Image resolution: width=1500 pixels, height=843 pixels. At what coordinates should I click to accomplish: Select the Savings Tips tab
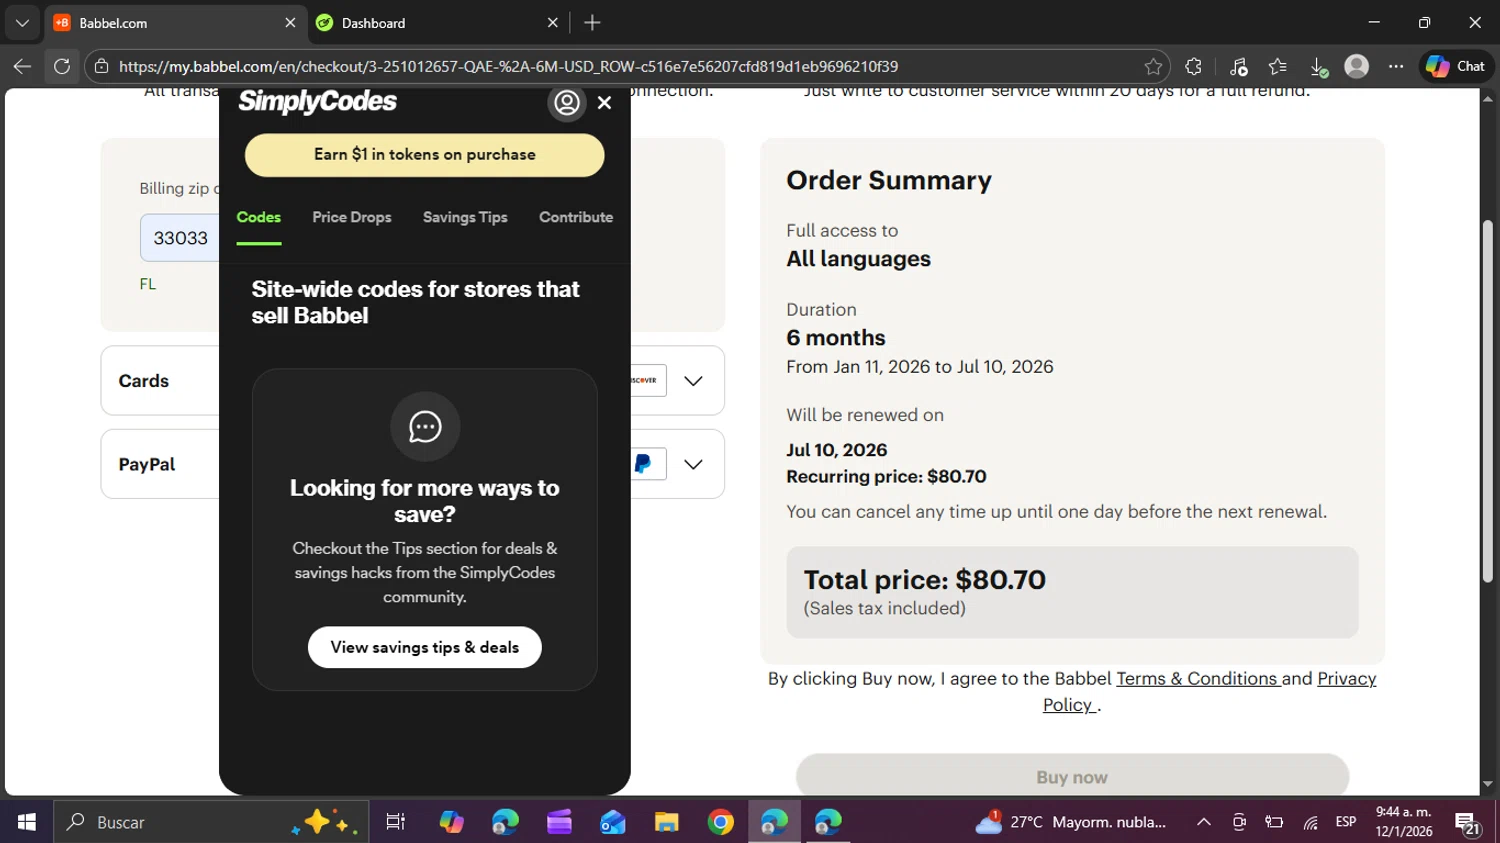pyautogui.click(x=465, y=217)
